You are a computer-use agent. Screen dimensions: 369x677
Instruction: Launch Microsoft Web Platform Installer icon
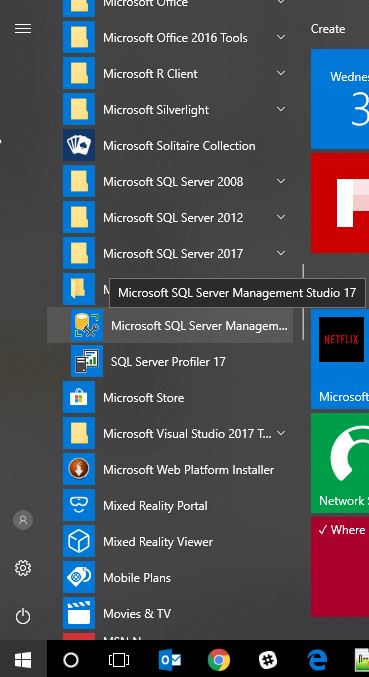79,469
